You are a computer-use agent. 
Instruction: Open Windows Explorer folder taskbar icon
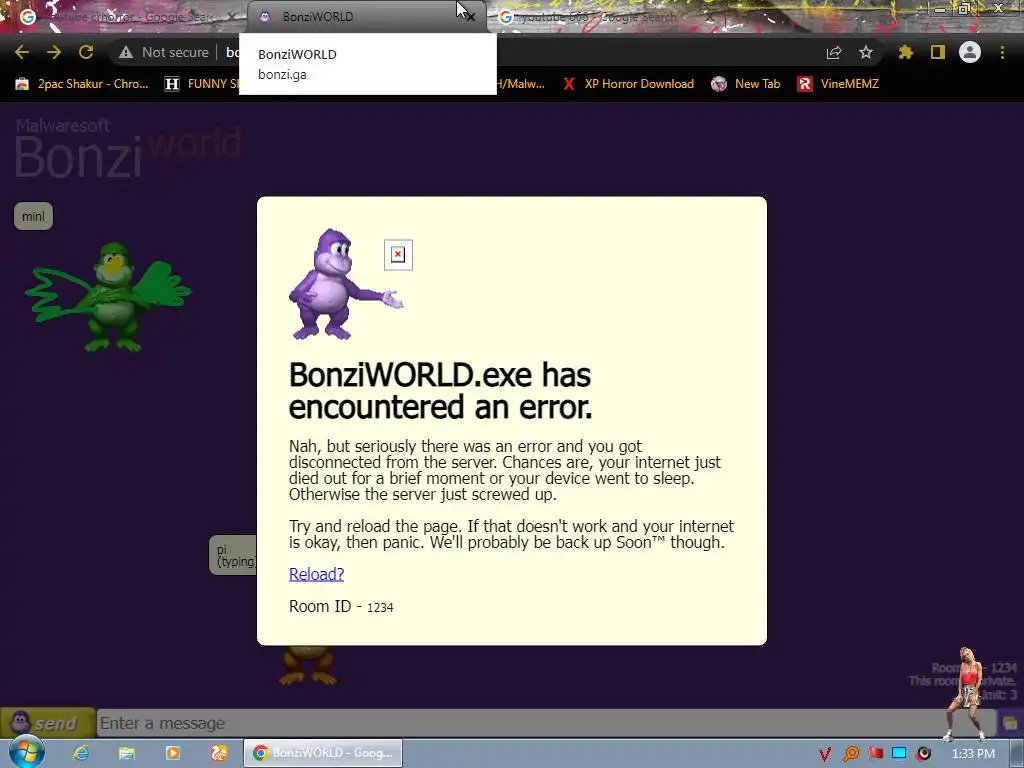(x=127, y=754)
